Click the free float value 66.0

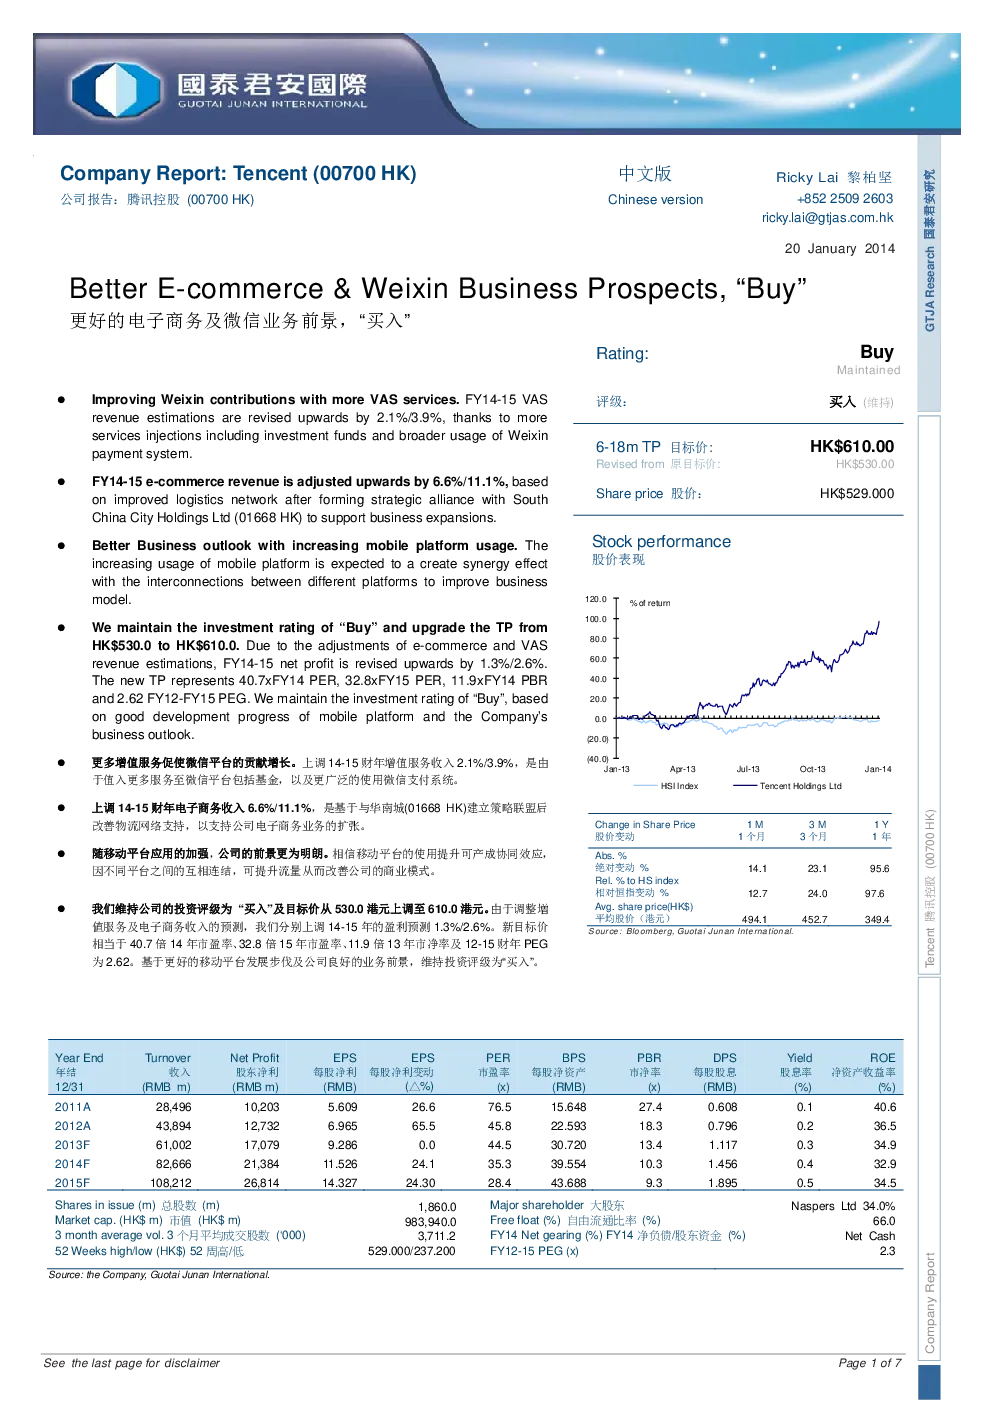click(x=884, y=1221)
